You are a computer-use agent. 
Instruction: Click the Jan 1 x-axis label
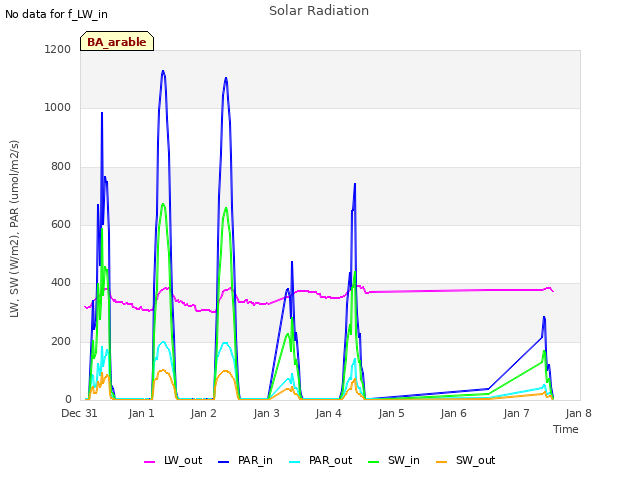(141, 413)
